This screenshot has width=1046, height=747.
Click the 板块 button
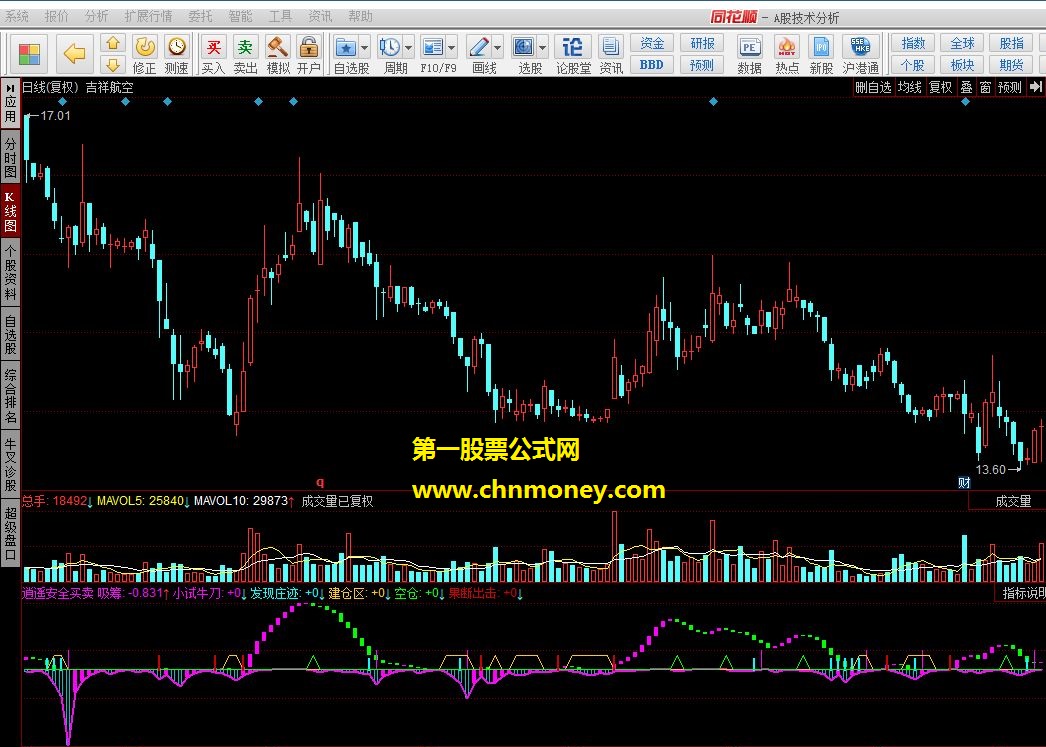point(962,65)
